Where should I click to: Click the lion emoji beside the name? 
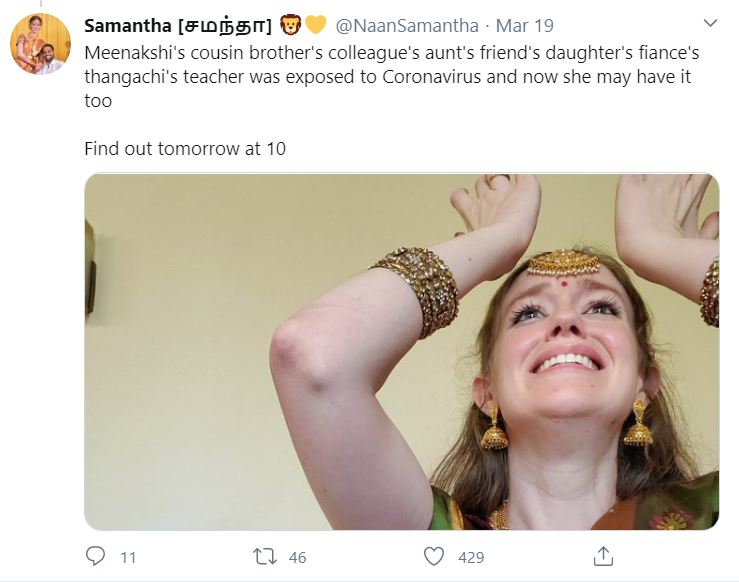click(x=291, y=24)
